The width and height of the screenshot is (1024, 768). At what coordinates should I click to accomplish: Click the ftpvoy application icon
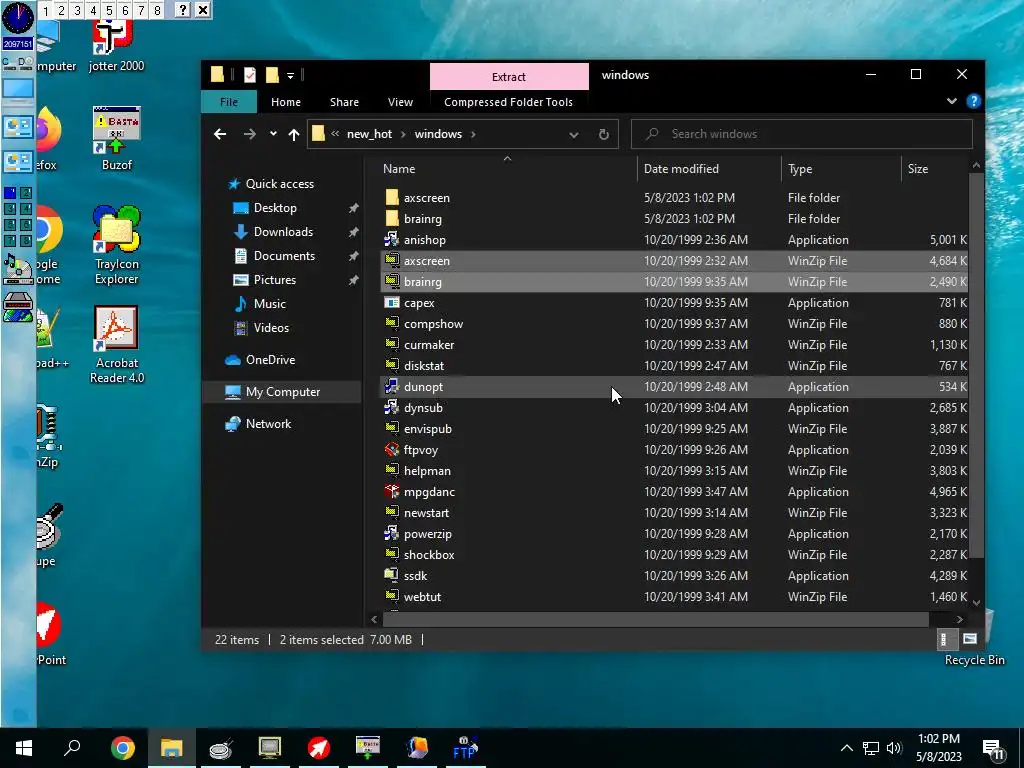tap(391, 449)
